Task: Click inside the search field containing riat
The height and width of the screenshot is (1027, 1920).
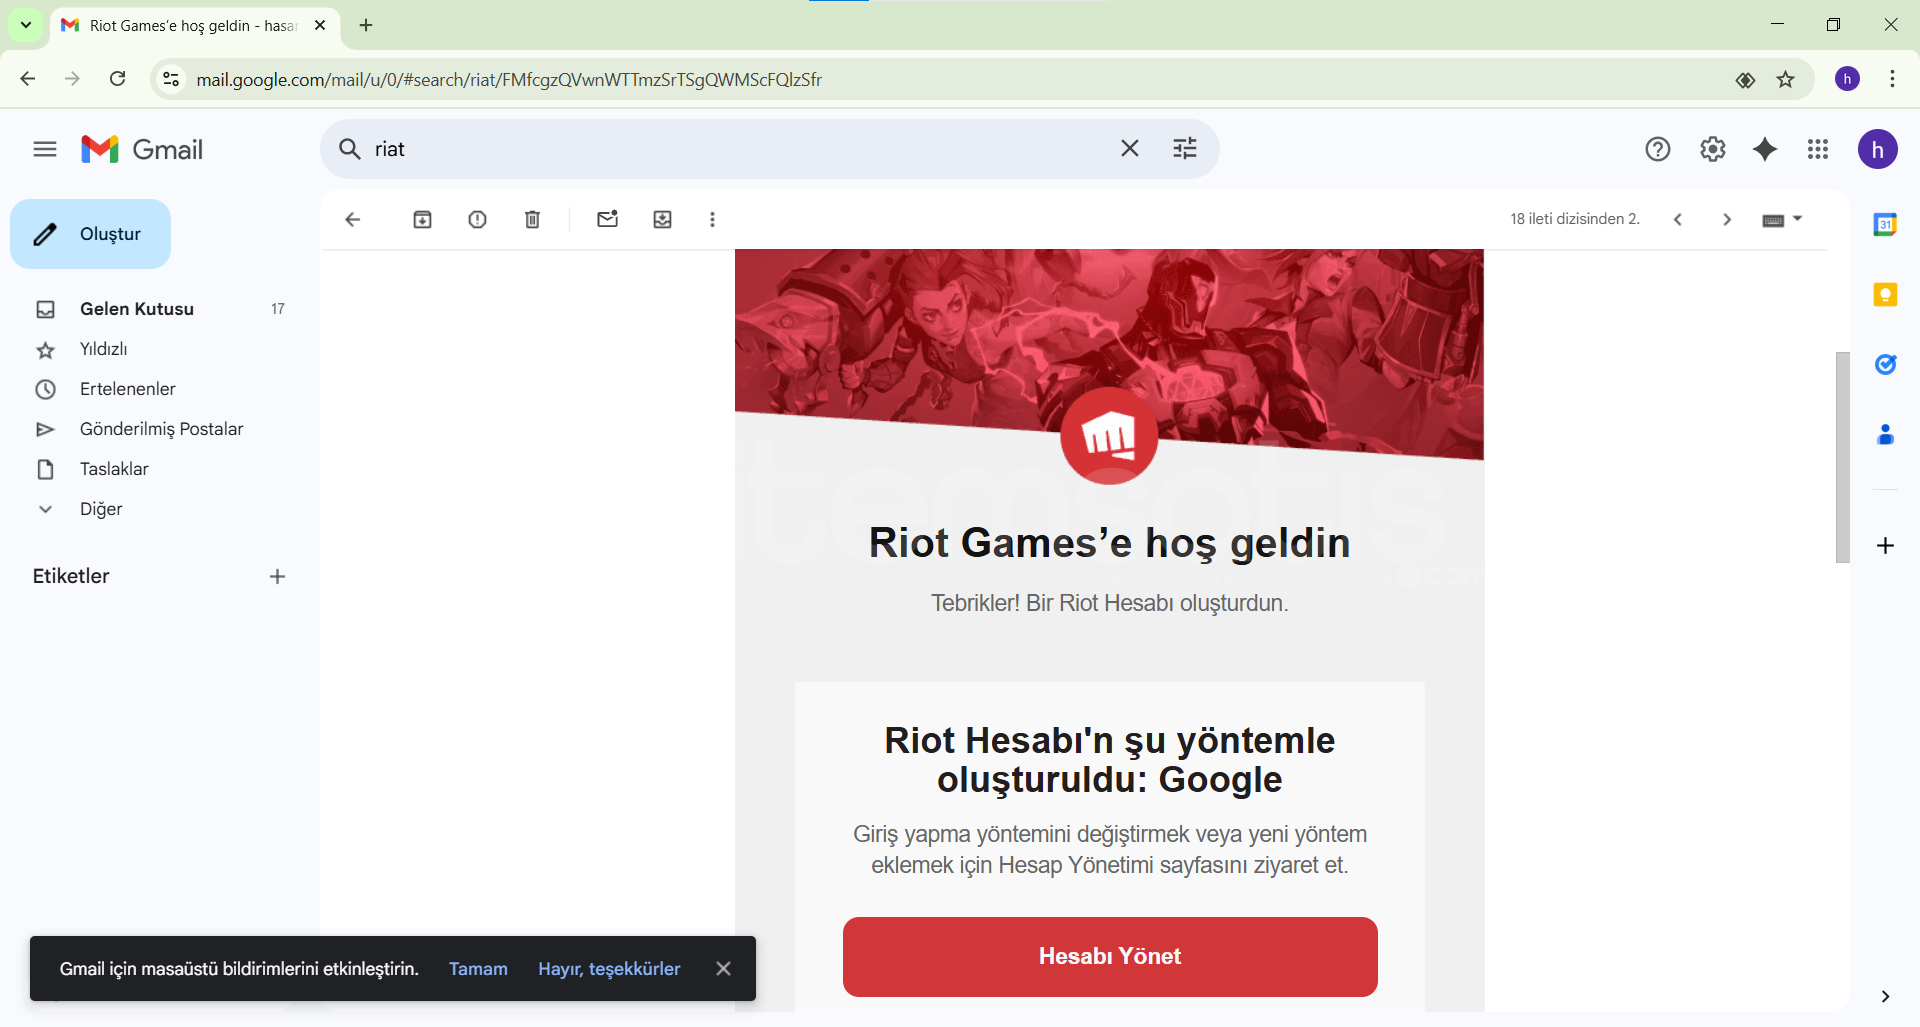Action: (740, 149)
